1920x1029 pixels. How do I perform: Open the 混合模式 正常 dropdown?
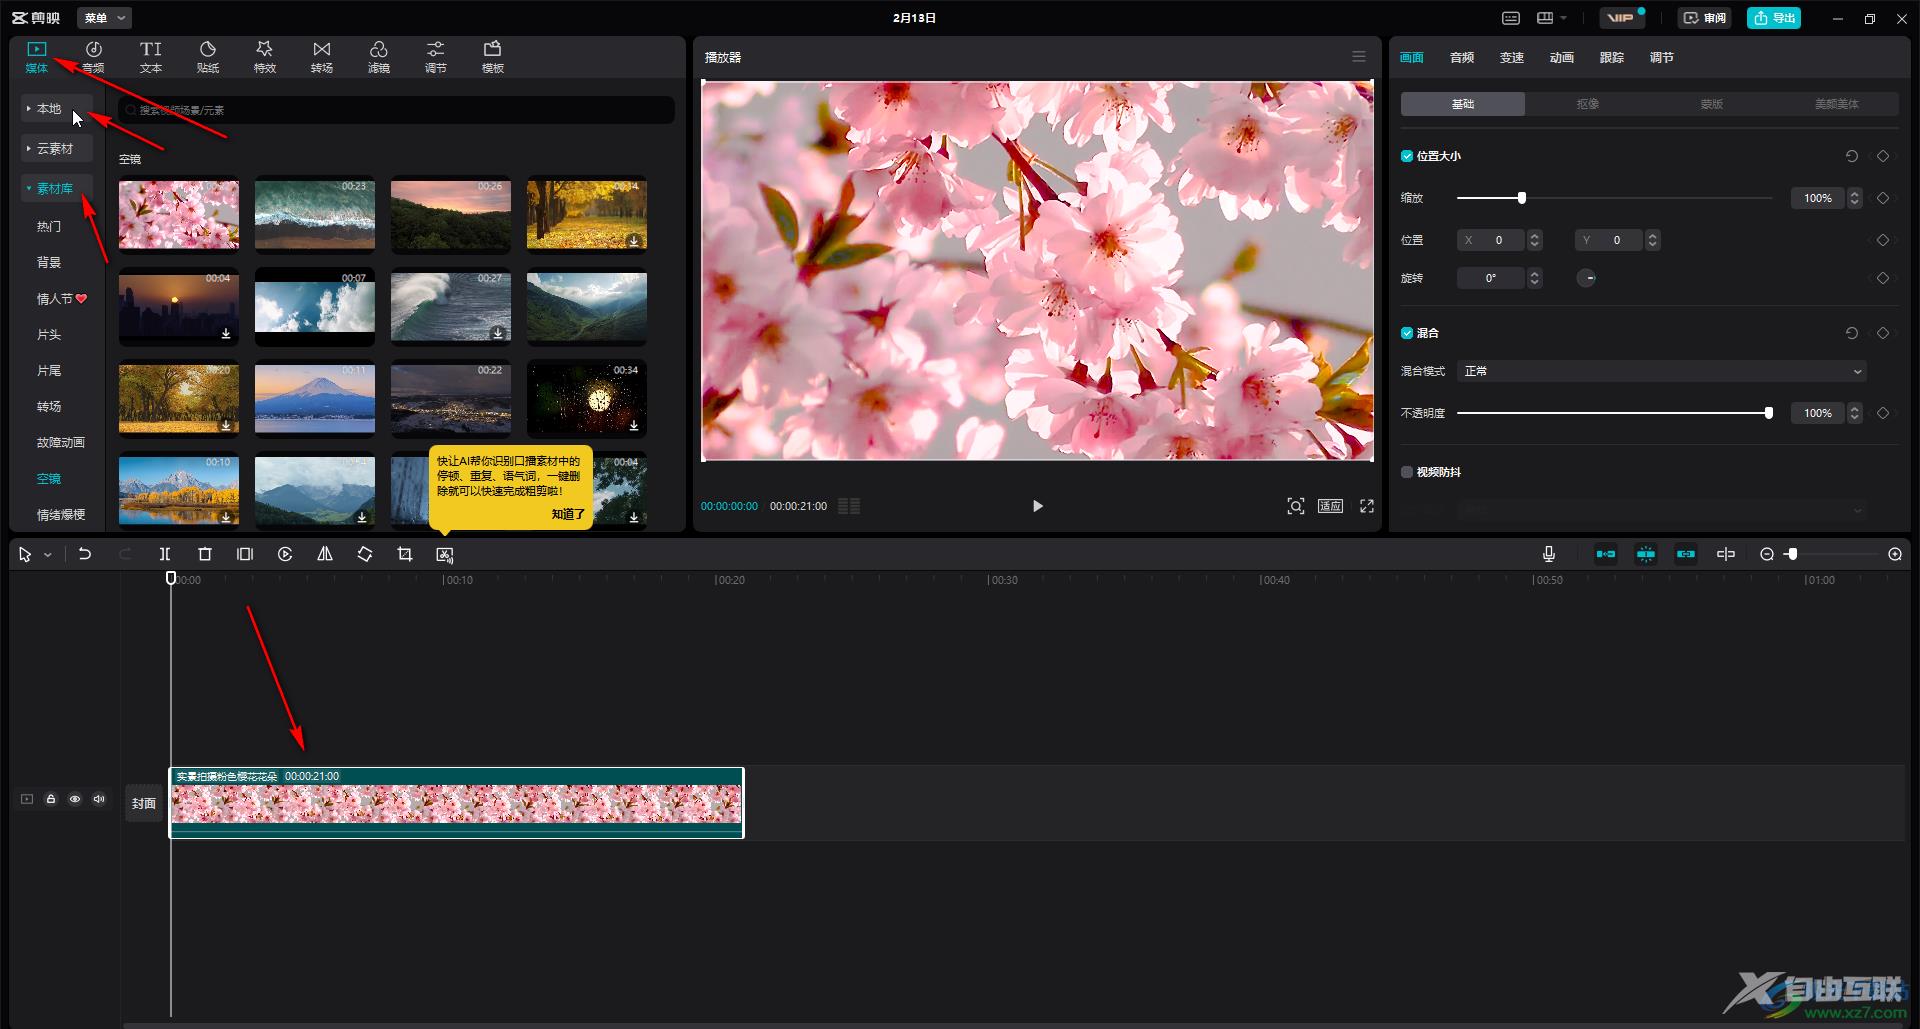coord(1662,371)
